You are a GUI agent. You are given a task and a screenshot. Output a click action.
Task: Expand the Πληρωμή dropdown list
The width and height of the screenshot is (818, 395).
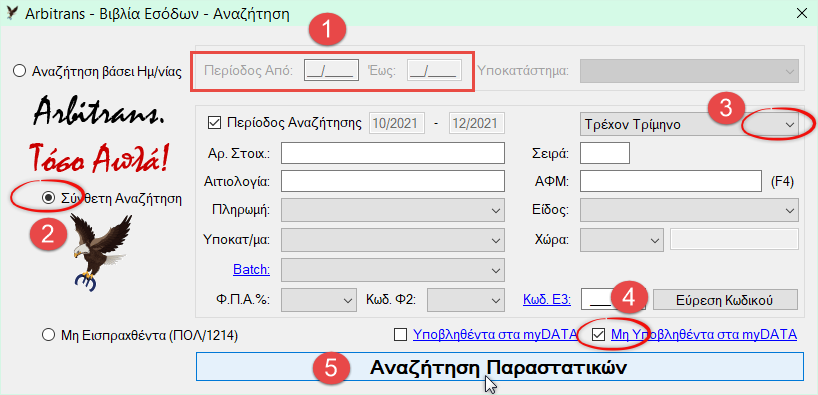pos(393,210)
